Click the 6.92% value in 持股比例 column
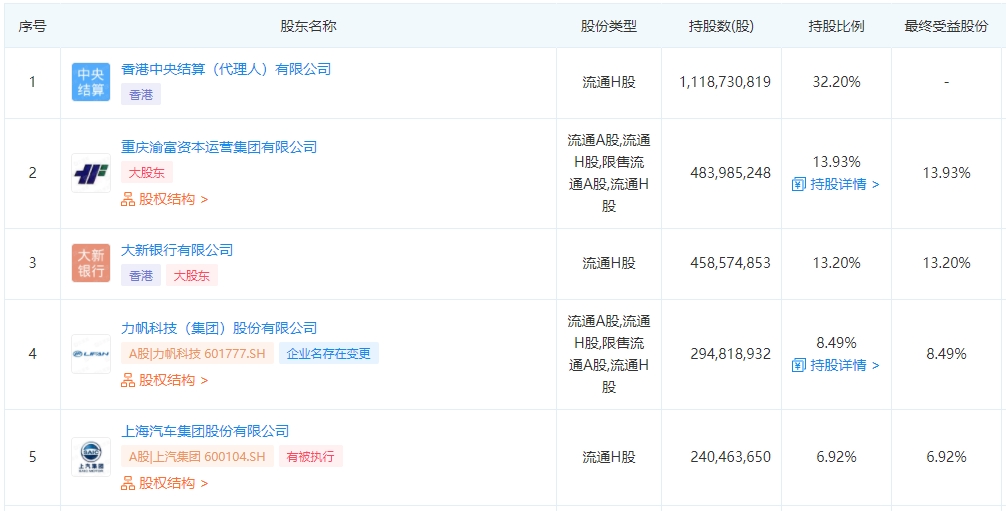Image resolution: width=1006 pixels, height=511 pixels. point(836,457)
